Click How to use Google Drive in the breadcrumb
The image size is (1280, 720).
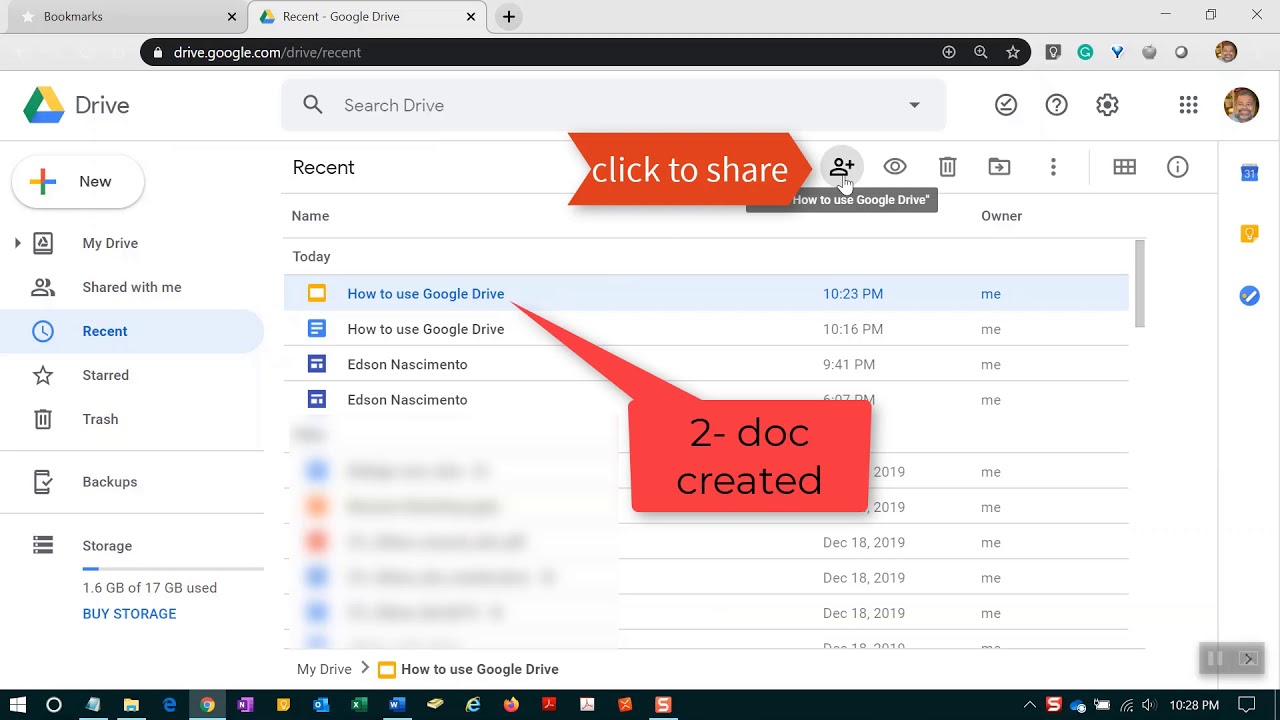pyautogui.click(x=480, y=669)
